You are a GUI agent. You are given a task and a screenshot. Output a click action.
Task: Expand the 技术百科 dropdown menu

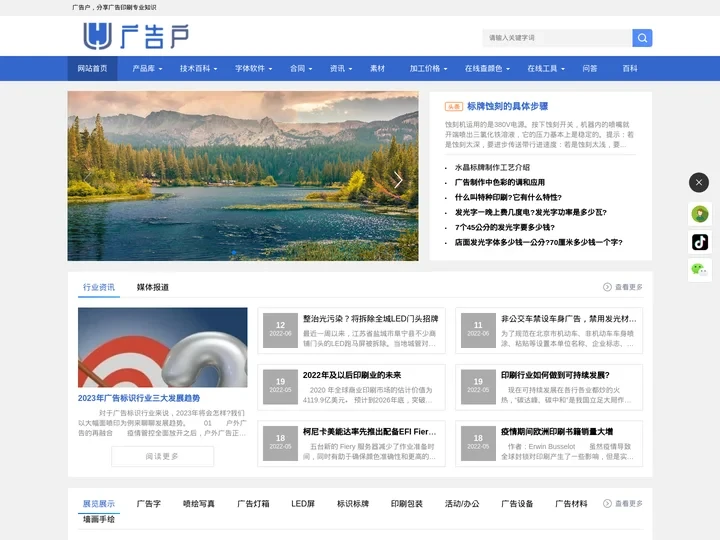point(198,68)
